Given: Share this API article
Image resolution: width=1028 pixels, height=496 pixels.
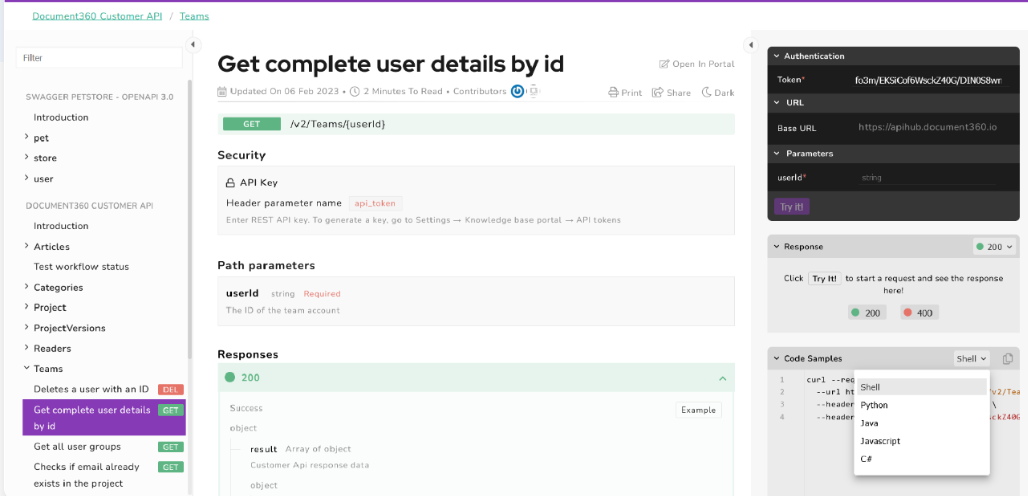Looking at the screenshot, I should 671,92.
